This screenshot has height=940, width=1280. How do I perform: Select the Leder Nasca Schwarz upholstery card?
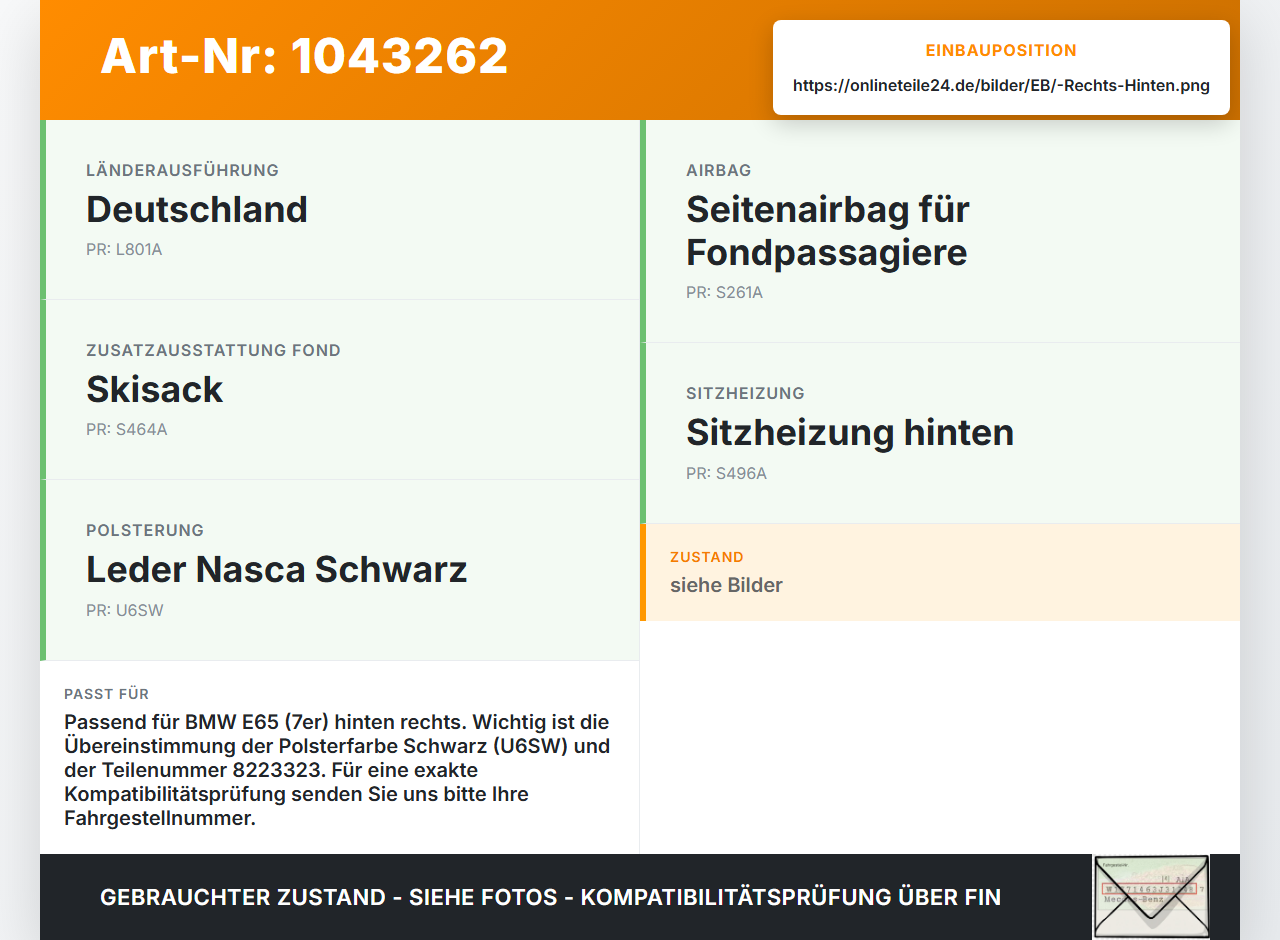[x=340, y=570]
